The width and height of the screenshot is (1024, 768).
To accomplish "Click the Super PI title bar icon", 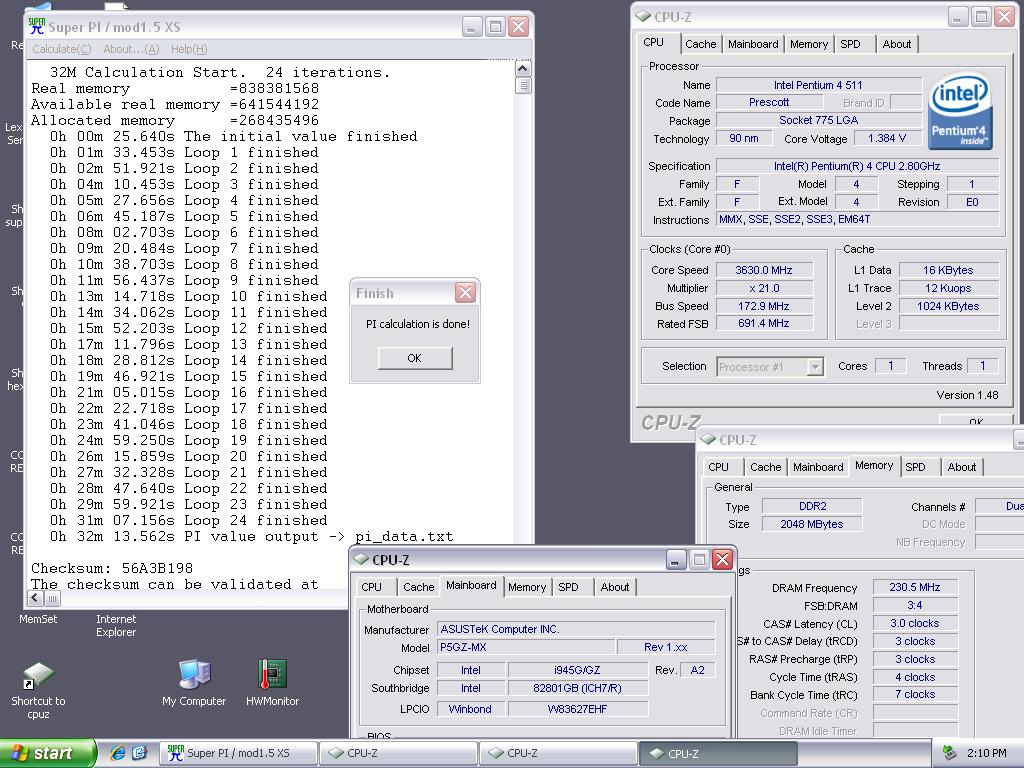I will (37, 26).
